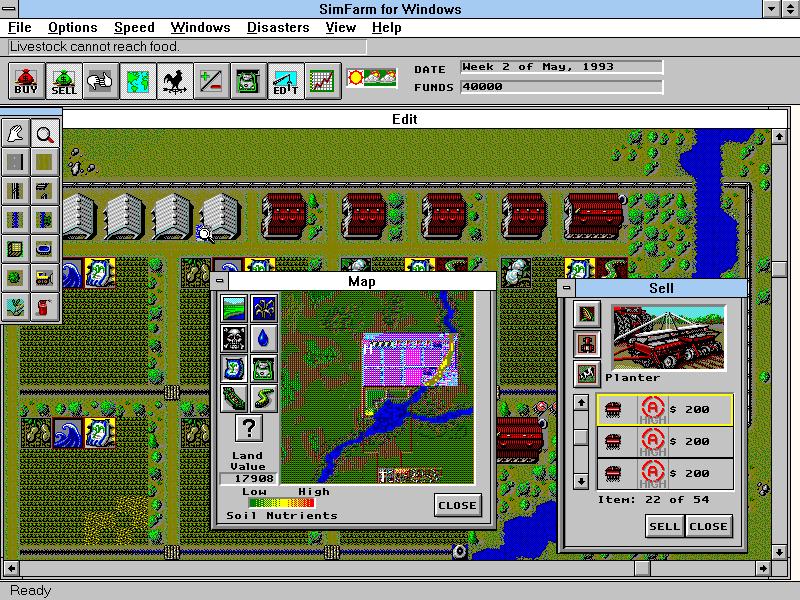800x600 pixels.
Task: Click SELL button in Sell window
Action: [x=664, y=527]
